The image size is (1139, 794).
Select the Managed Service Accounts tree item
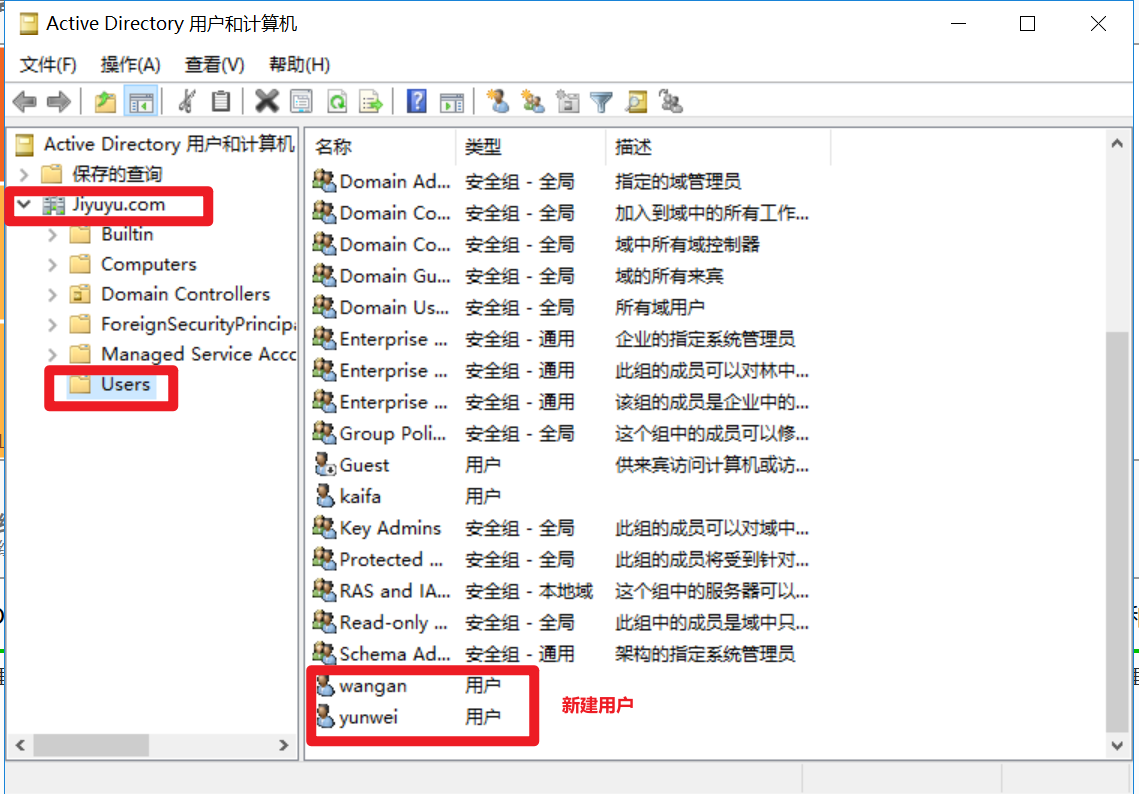198,354
